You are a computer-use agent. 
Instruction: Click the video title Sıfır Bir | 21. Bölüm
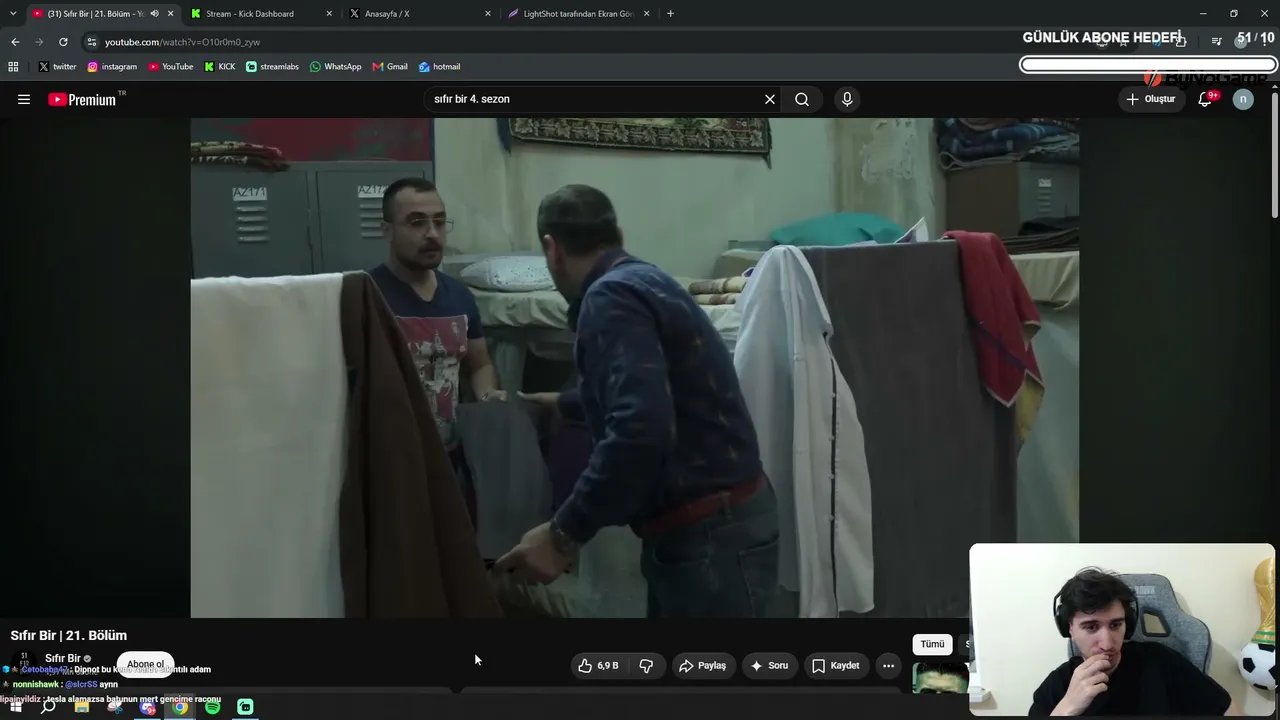[x=69, y=635]
